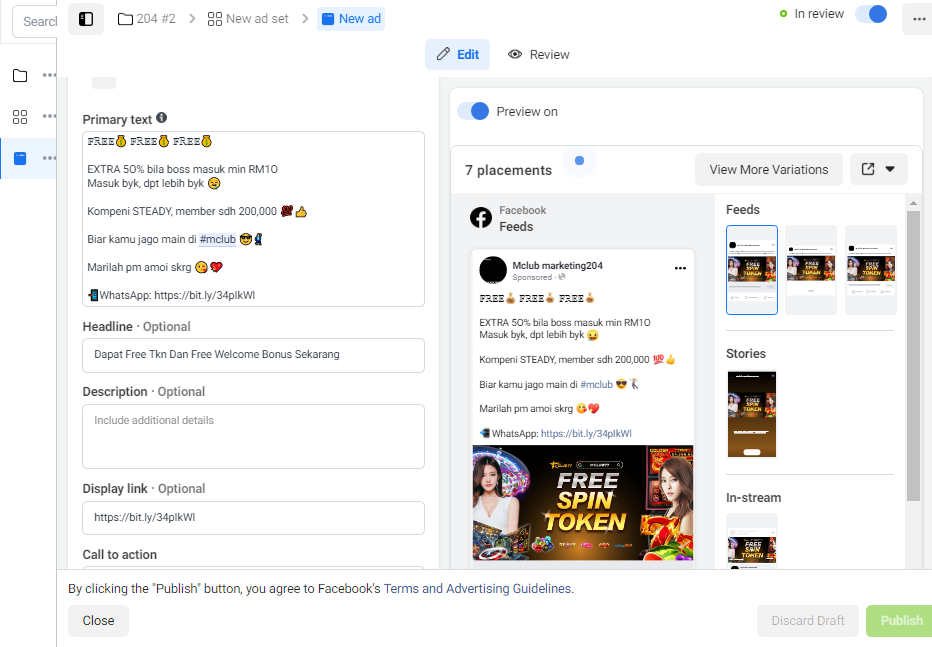
Task: Toggle the Preview on switch
Action: [473, 111]
